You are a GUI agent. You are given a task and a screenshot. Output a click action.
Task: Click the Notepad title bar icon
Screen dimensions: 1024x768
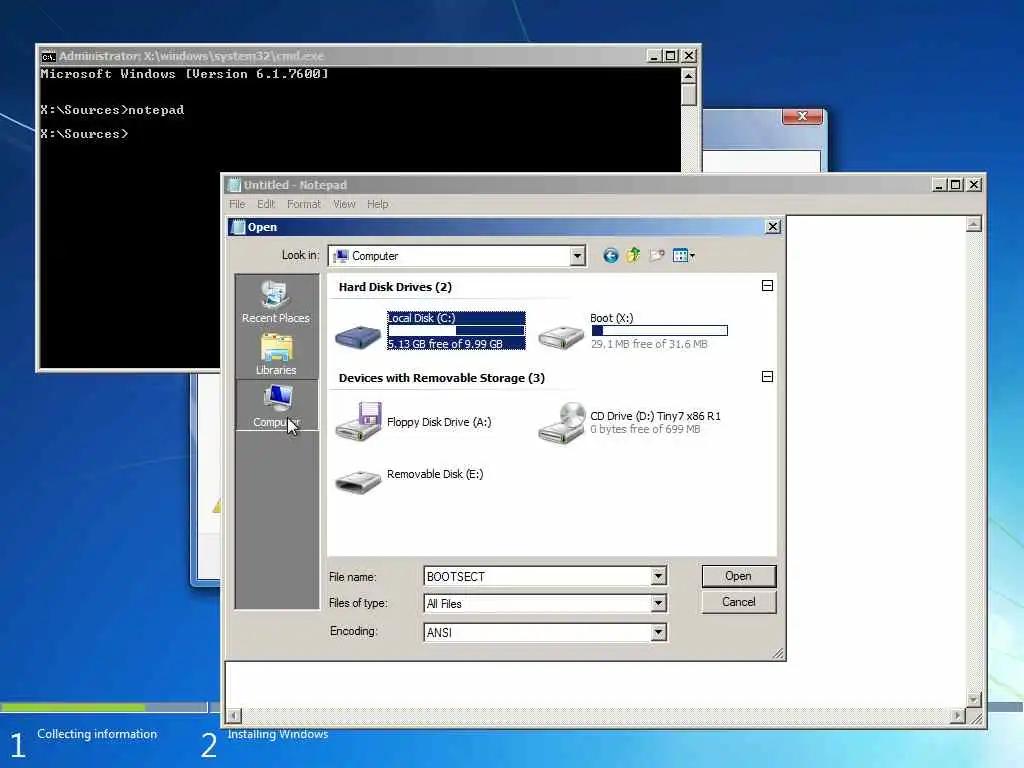tap(234, 185)
